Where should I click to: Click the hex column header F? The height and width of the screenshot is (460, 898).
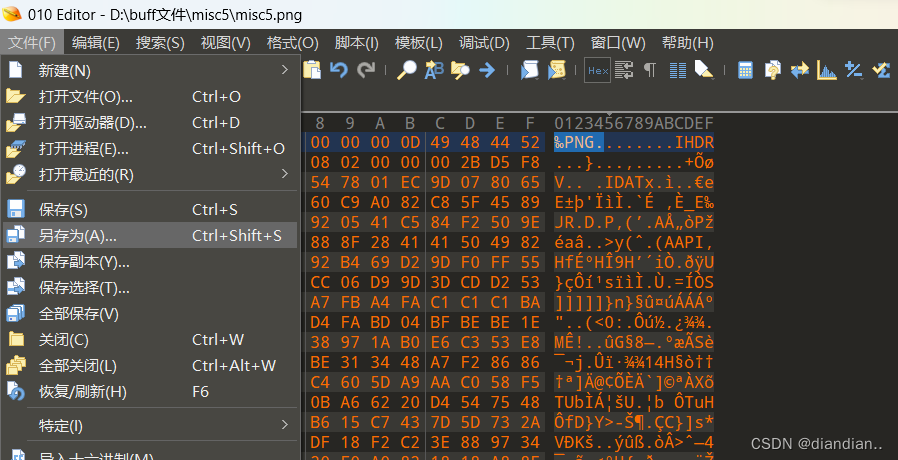(x=530, y=123)
